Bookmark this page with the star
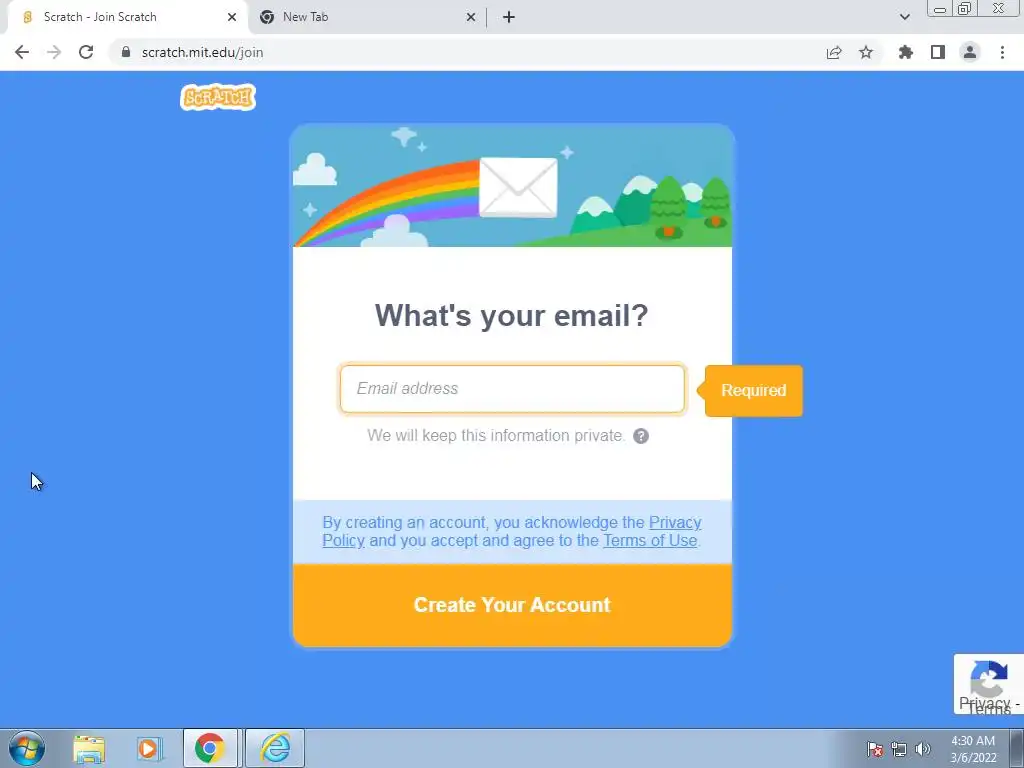The width and height of the screenshot is (1024, 768). 866,52
